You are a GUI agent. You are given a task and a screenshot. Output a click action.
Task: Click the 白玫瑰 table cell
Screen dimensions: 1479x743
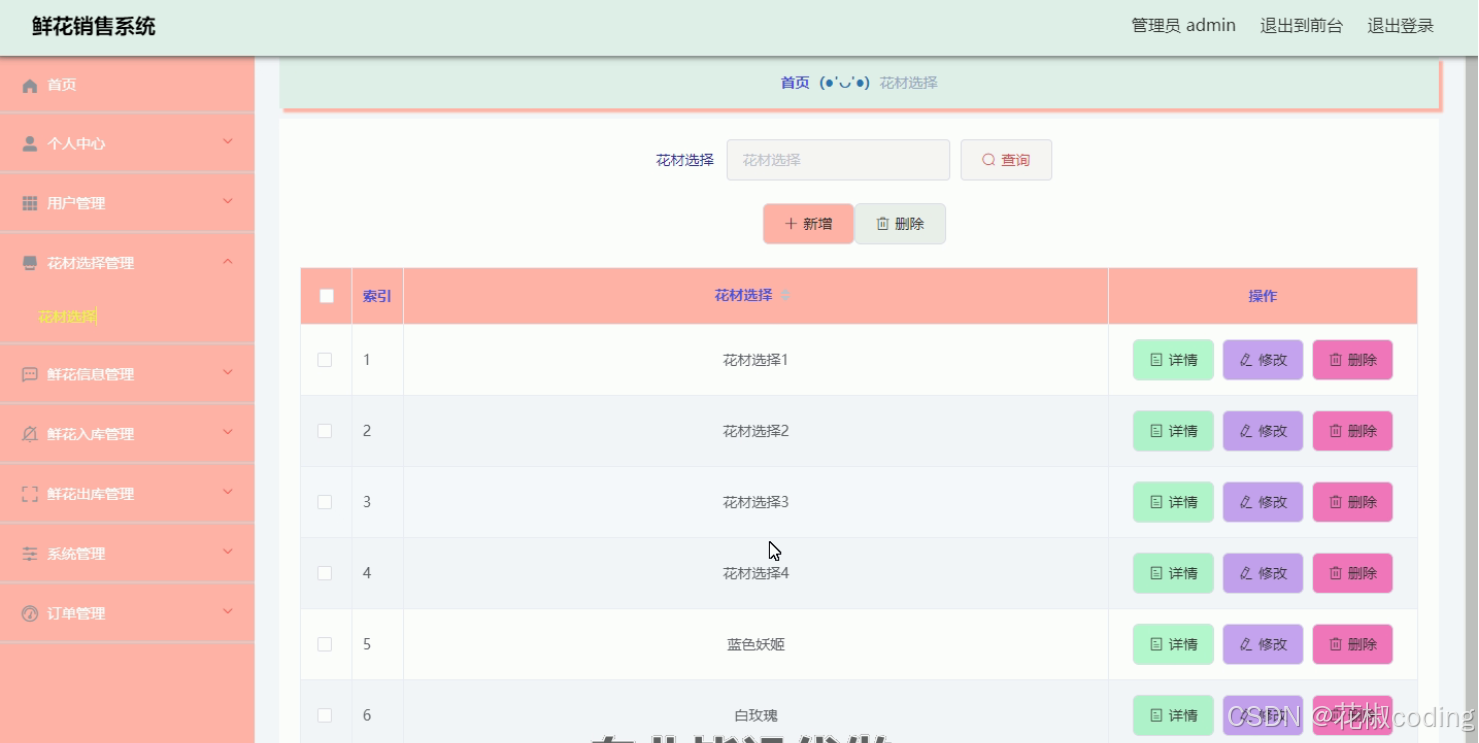pos(756,715)
